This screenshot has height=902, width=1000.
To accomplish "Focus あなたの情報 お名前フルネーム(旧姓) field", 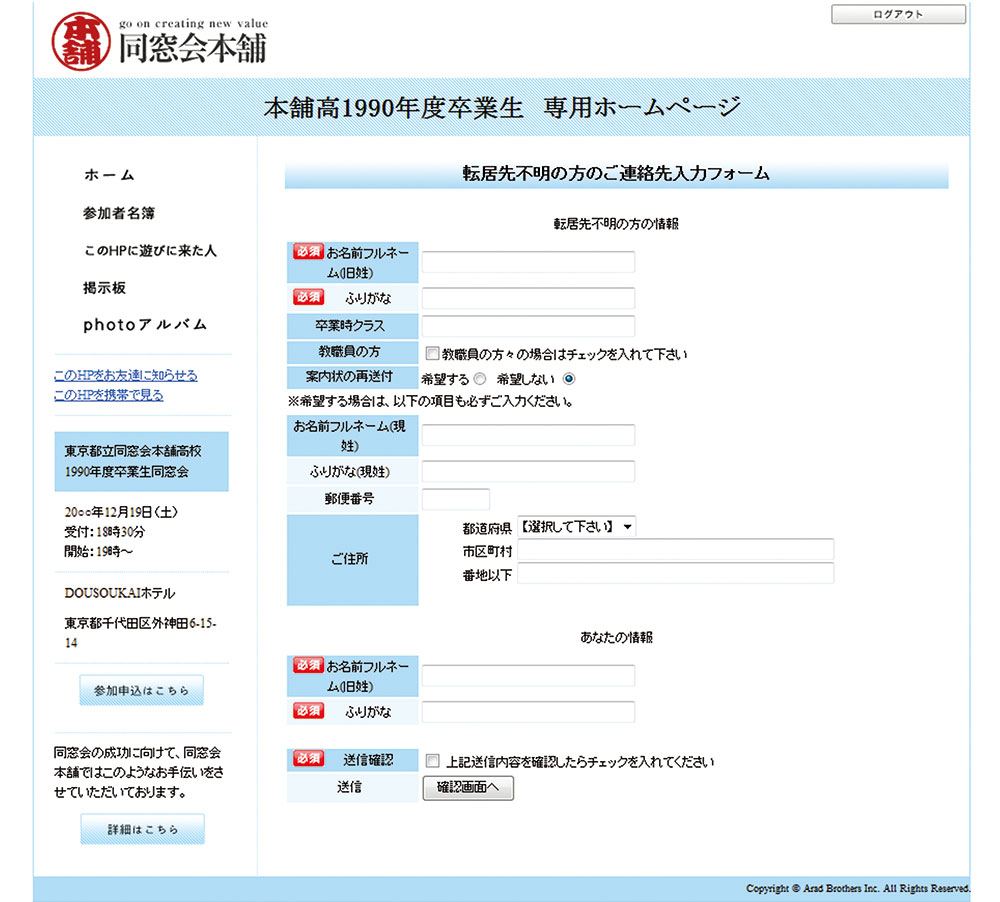I will click(x=528, y=676).
